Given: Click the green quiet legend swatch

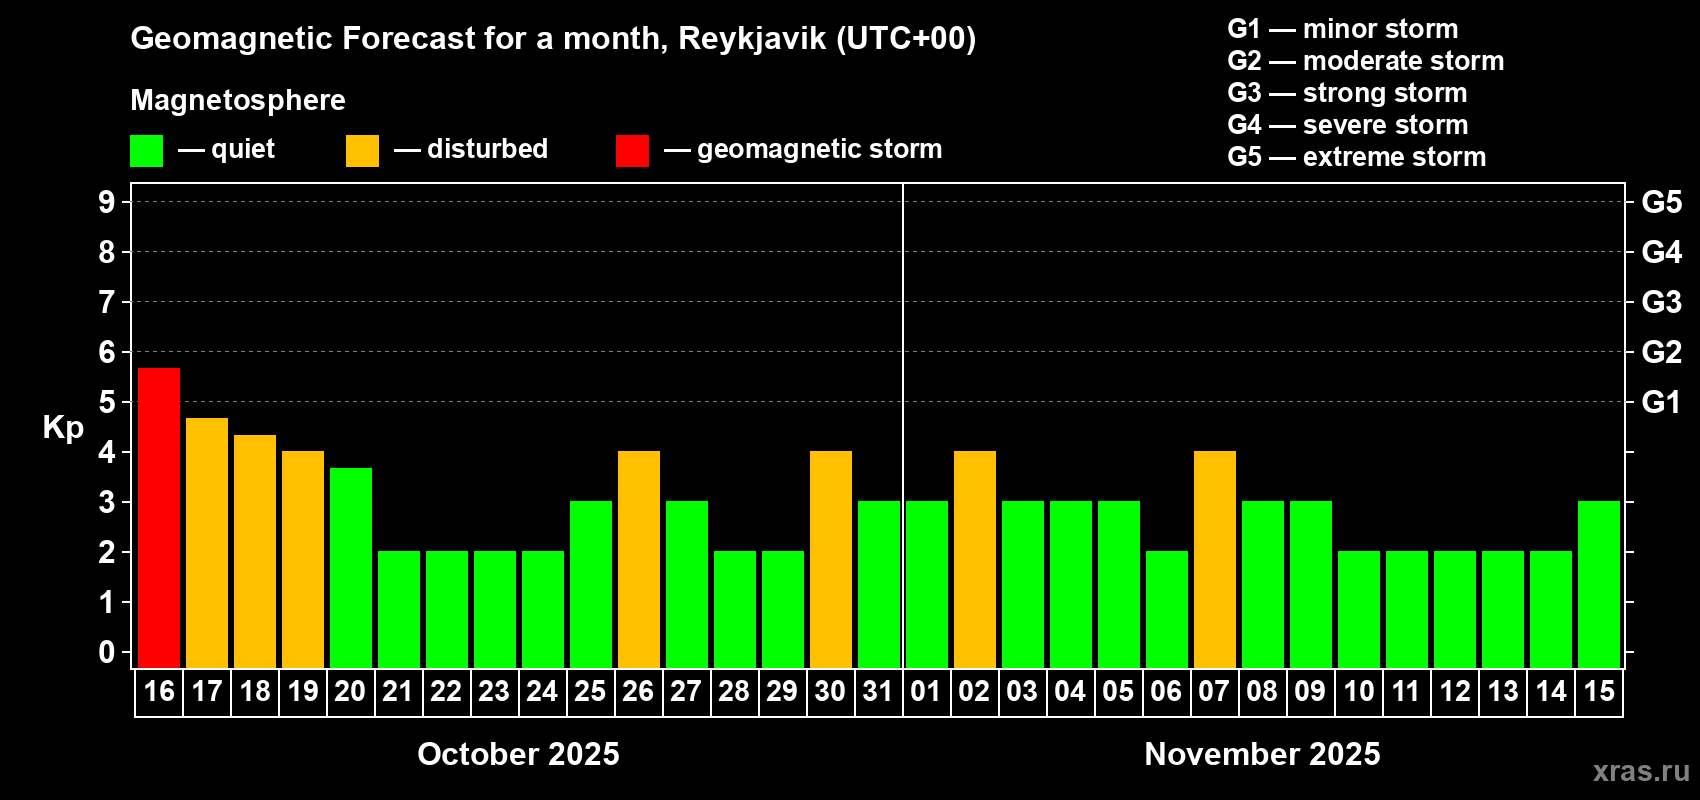Looking at the screenshot, I should [147, 151].
